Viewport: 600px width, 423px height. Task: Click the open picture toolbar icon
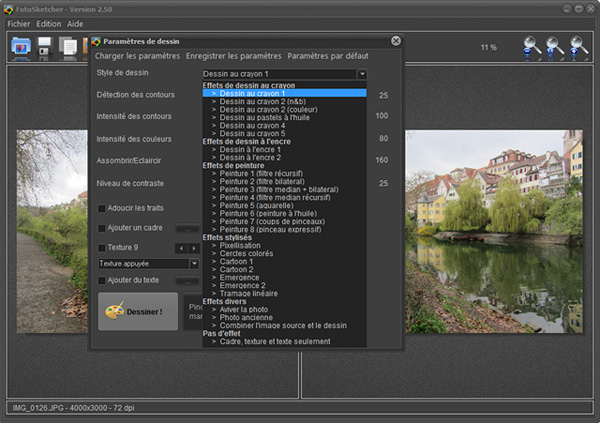click(x=20, y=46)
